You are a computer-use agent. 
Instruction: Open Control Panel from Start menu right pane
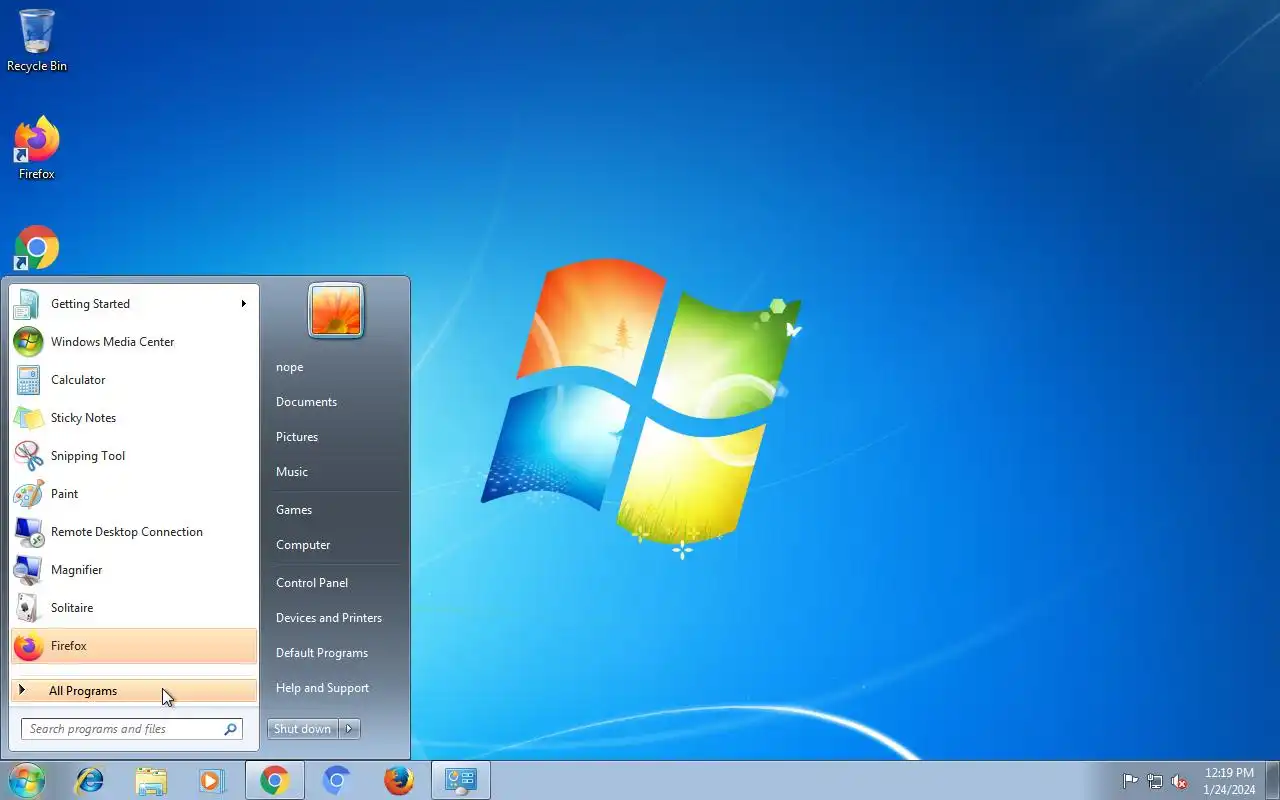click(312, 583)
